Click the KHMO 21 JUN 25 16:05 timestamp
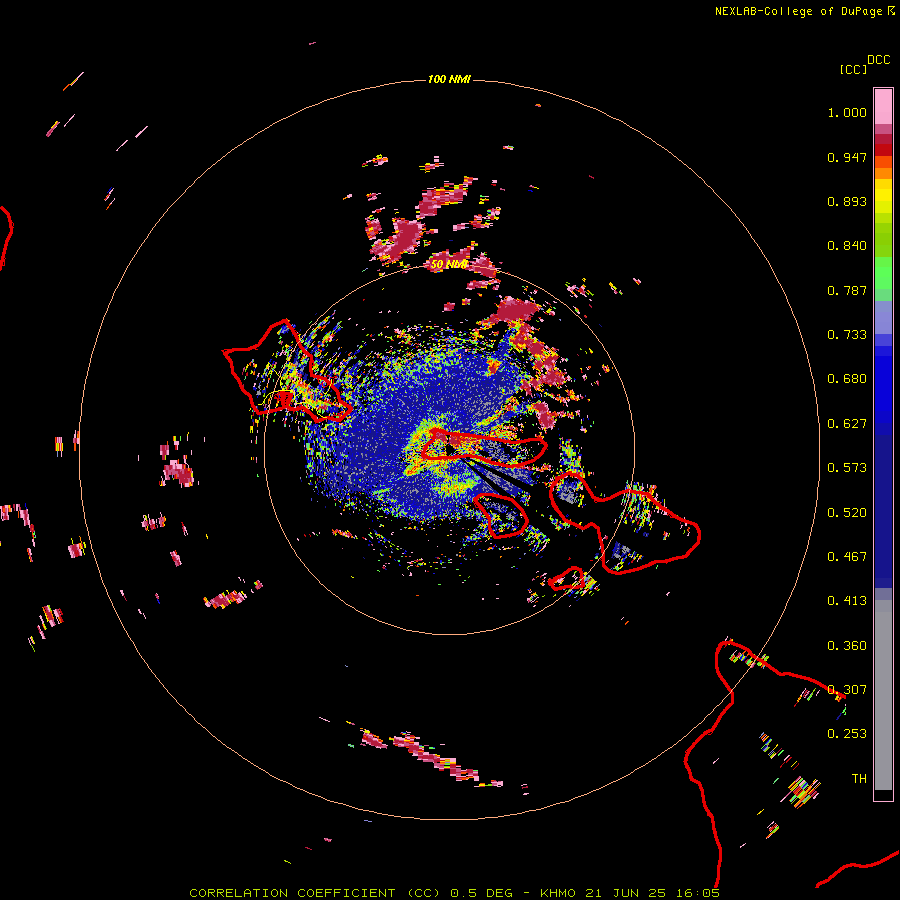This screenshot has width=900, height=900. point(630,893)
